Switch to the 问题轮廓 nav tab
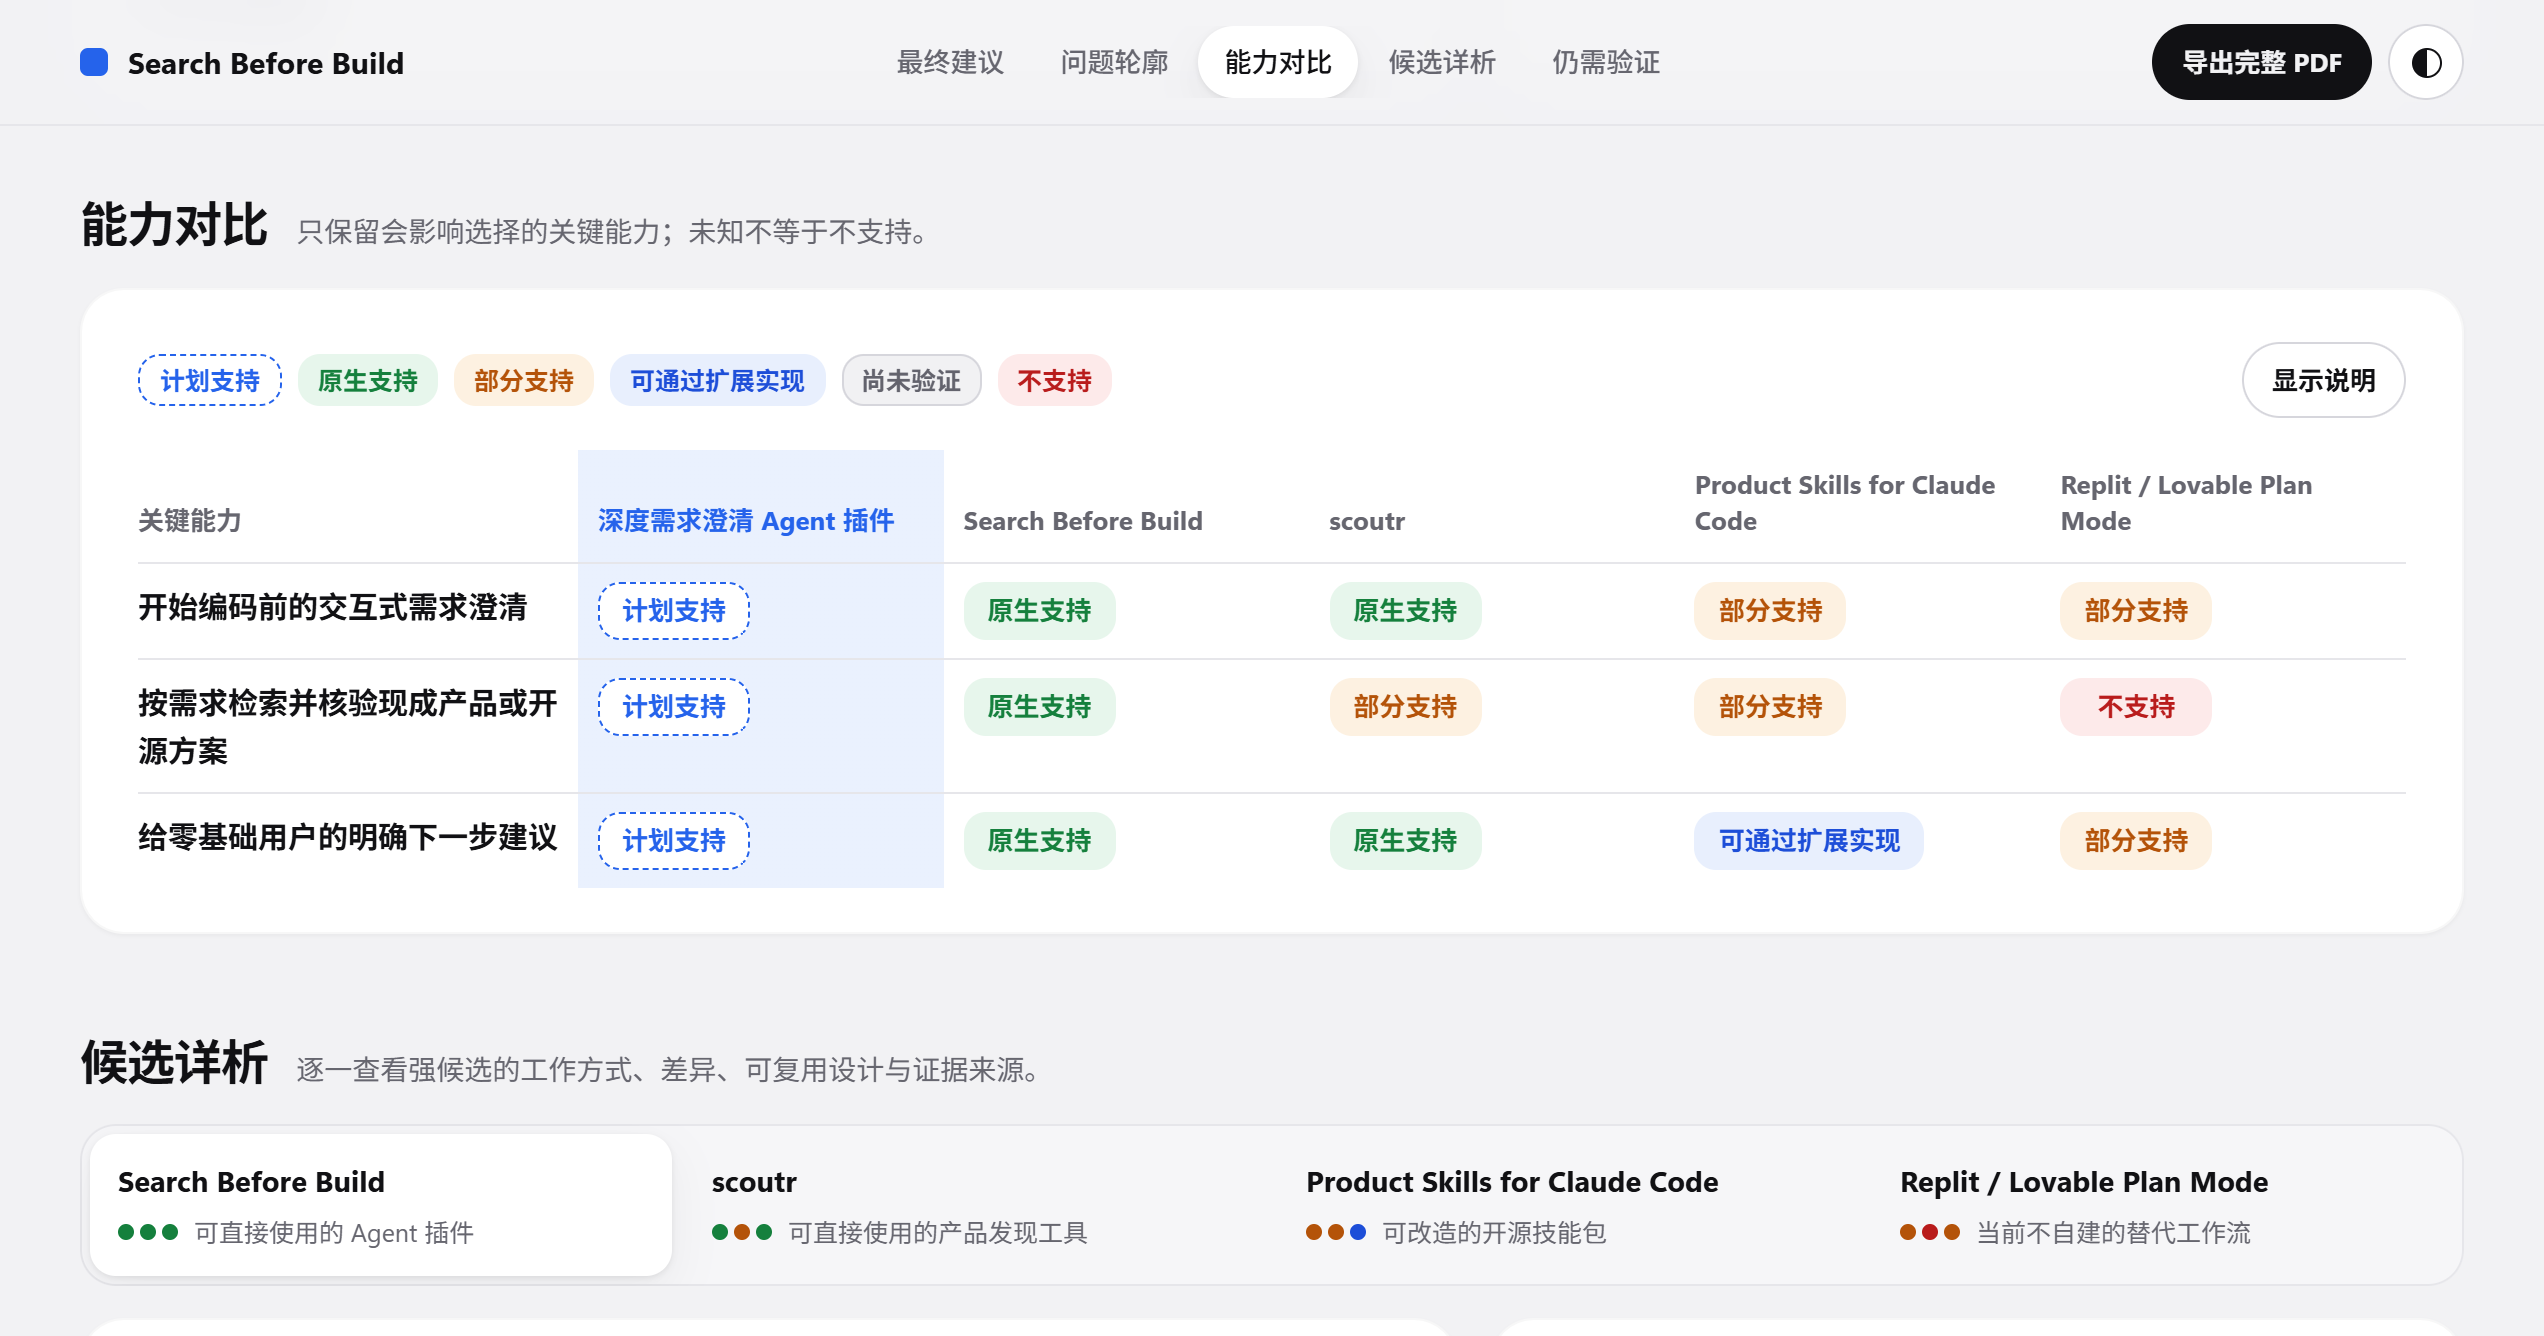2544x1336 pixels. 1114,62
